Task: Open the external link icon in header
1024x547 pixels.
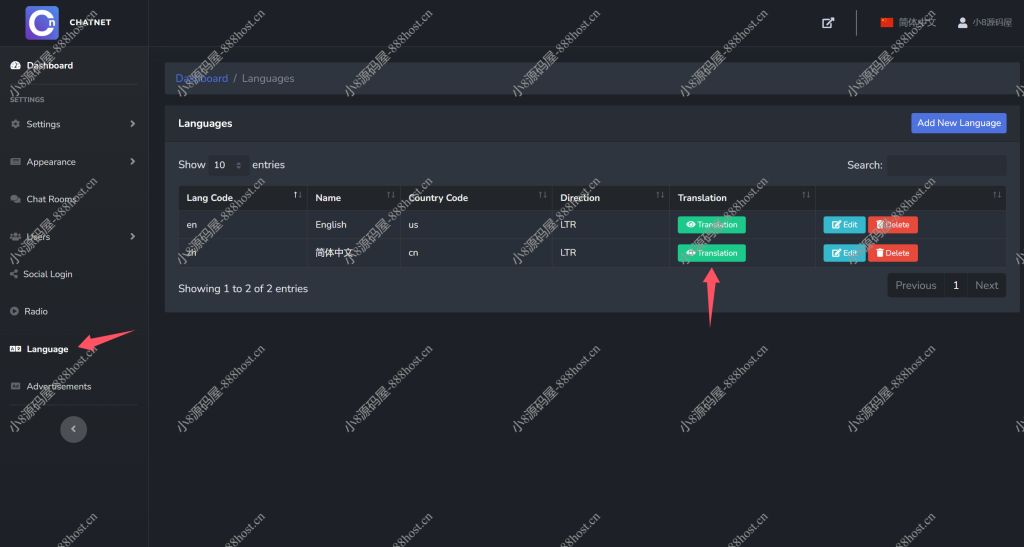Action: (x=827, y=23)
